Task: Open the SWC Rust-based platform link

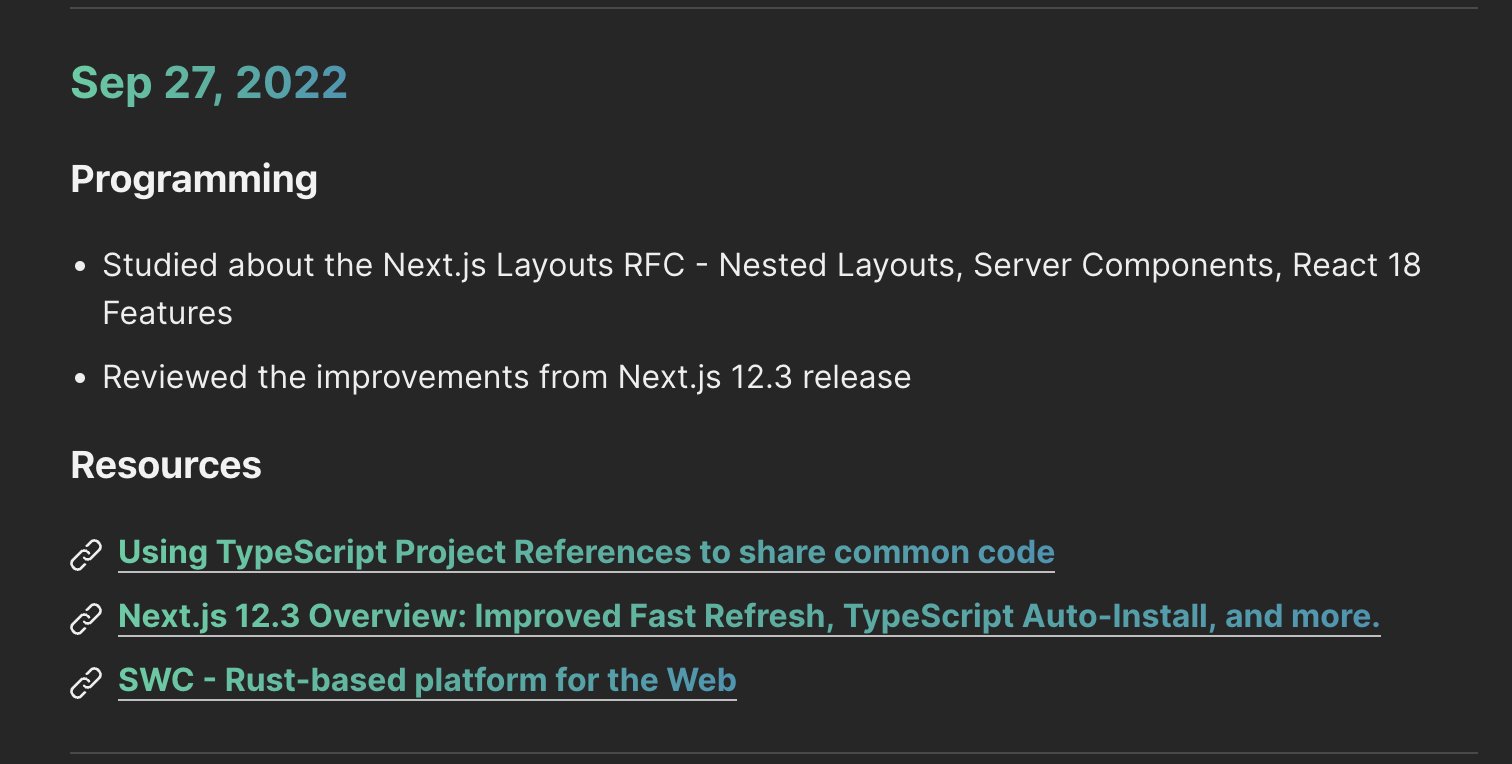Action: pos(427,680)
